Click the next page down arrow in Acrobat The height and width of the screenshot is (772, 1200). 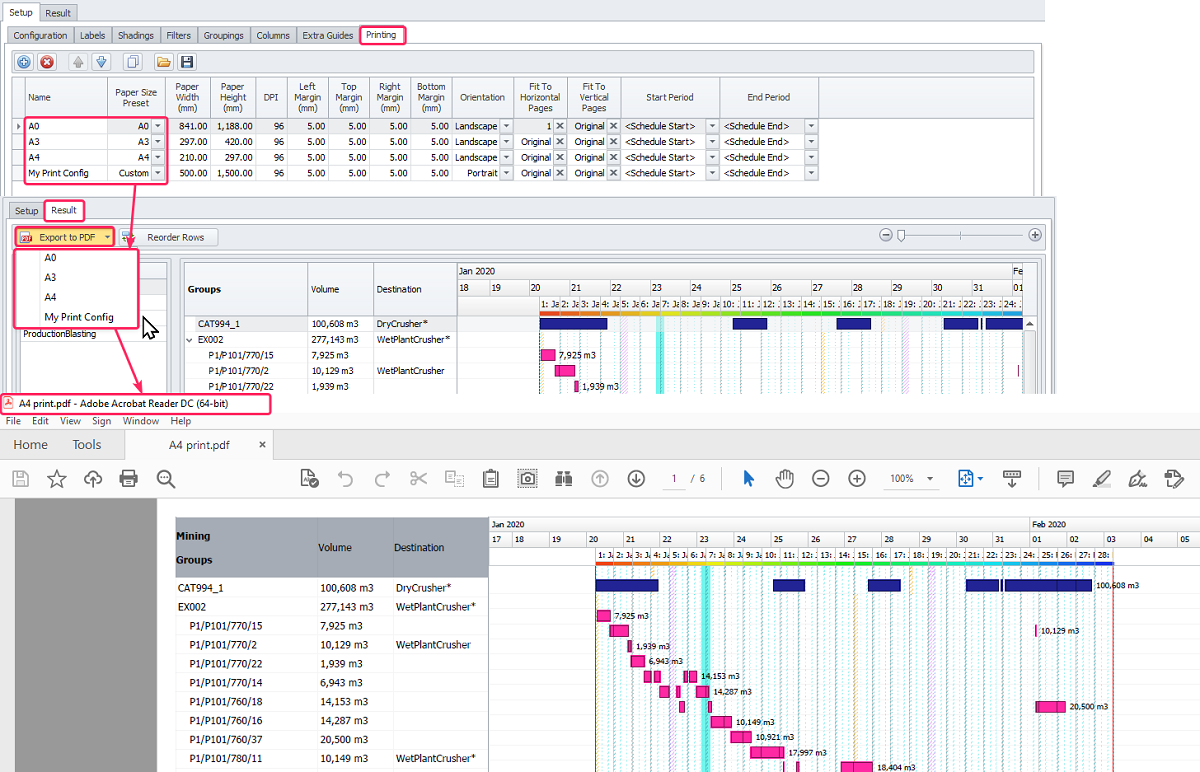tap(636, 479)
